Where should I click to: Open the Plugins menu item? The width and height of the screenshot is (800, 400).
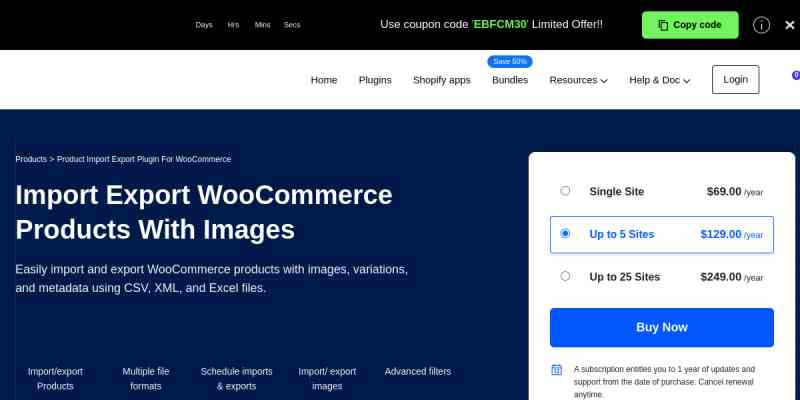coord(375,80)
